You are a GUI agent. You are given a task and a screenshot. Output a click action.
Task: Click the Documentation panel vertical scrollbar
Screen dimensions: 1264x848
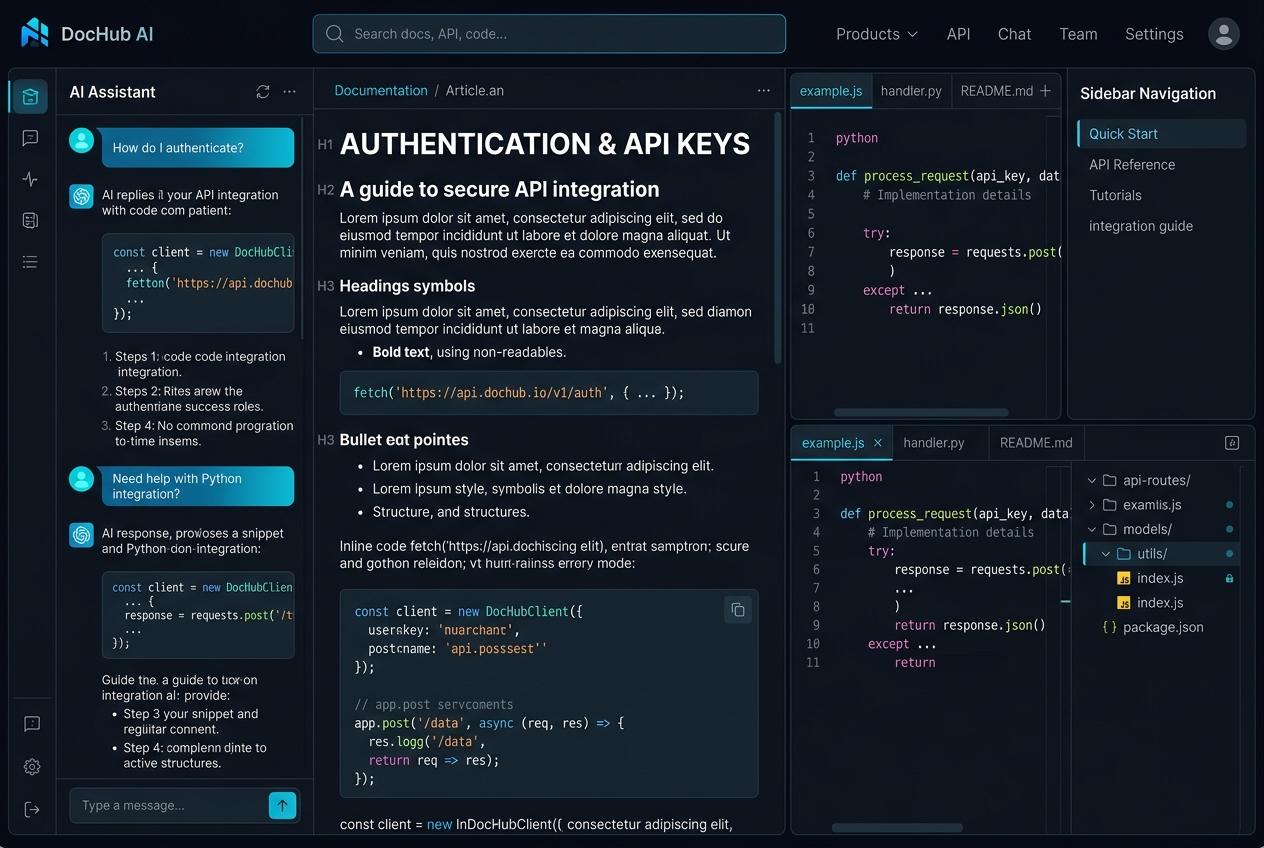(x=778, y=236)
